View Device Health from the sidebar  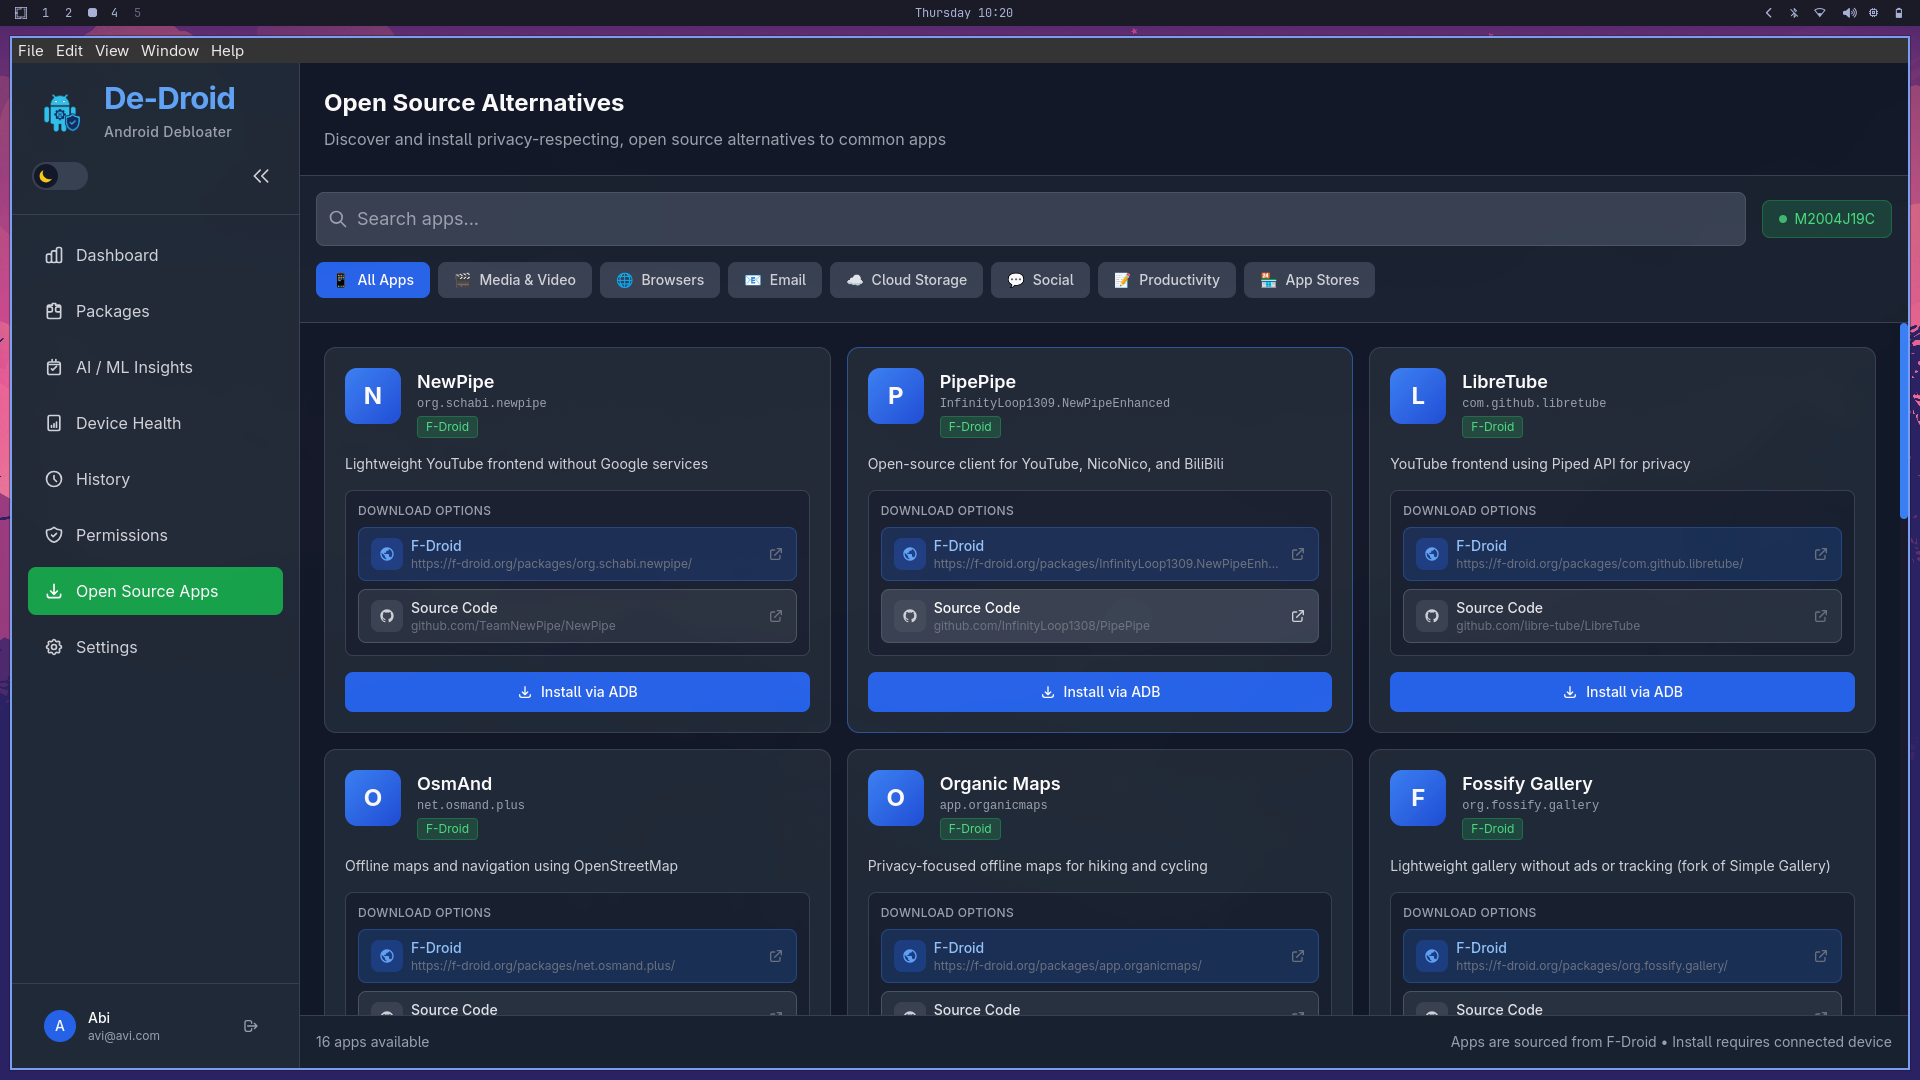tap(128, 423)
